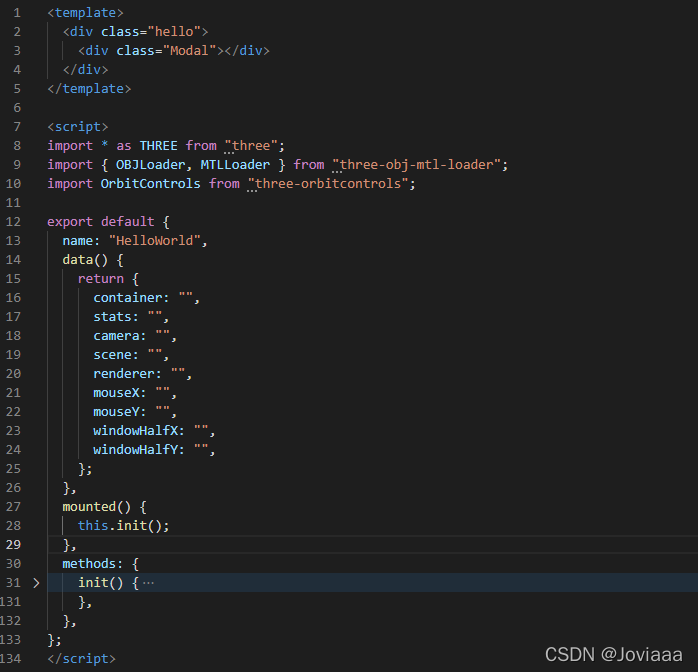Click the OBJLoader identifier

[x=150, y=165]
